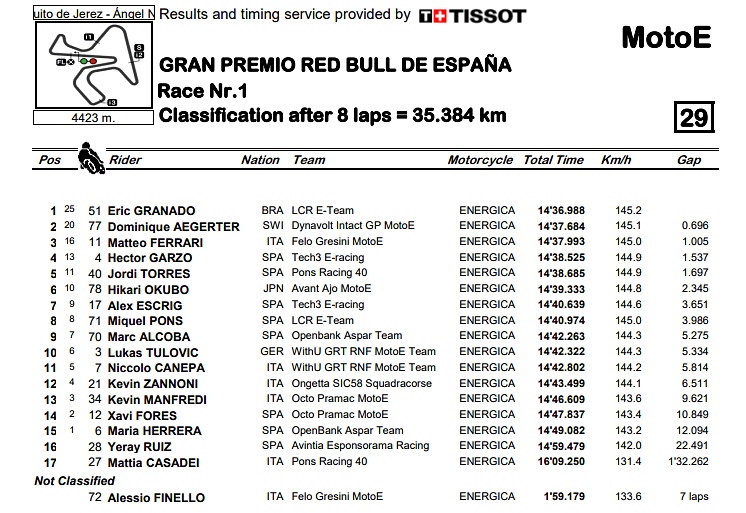Click the Total Time column header
Image resolution: width=746 pixels, height=513 pixels.
pyautogui.click(x=553, y=160)
